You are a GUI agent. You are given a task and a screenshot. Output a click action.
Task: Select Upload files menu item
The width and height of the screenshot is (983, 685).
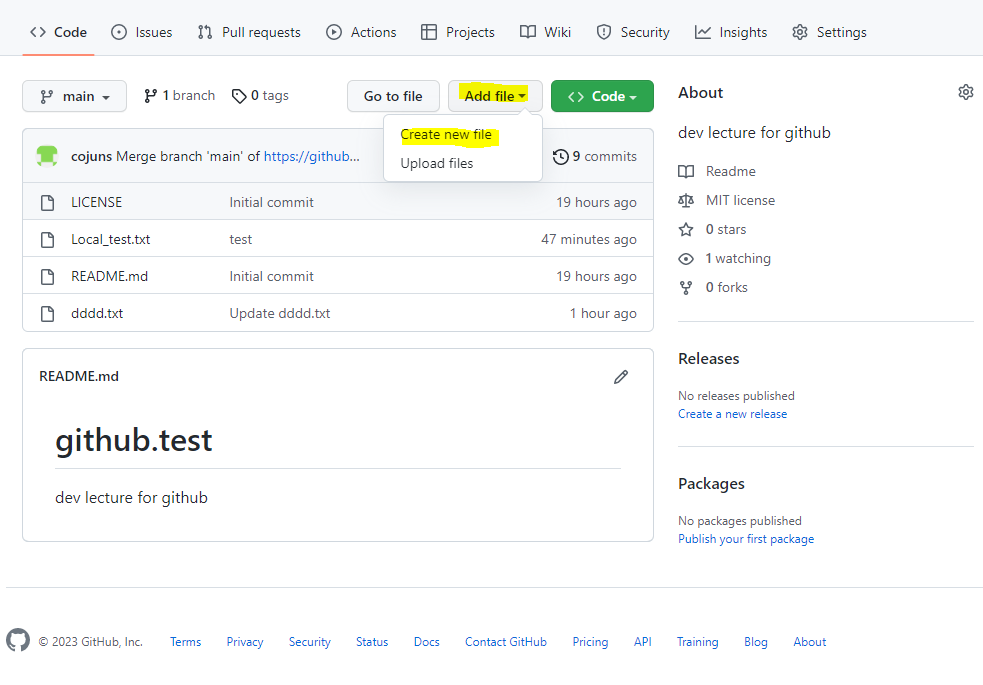[437, 163]
